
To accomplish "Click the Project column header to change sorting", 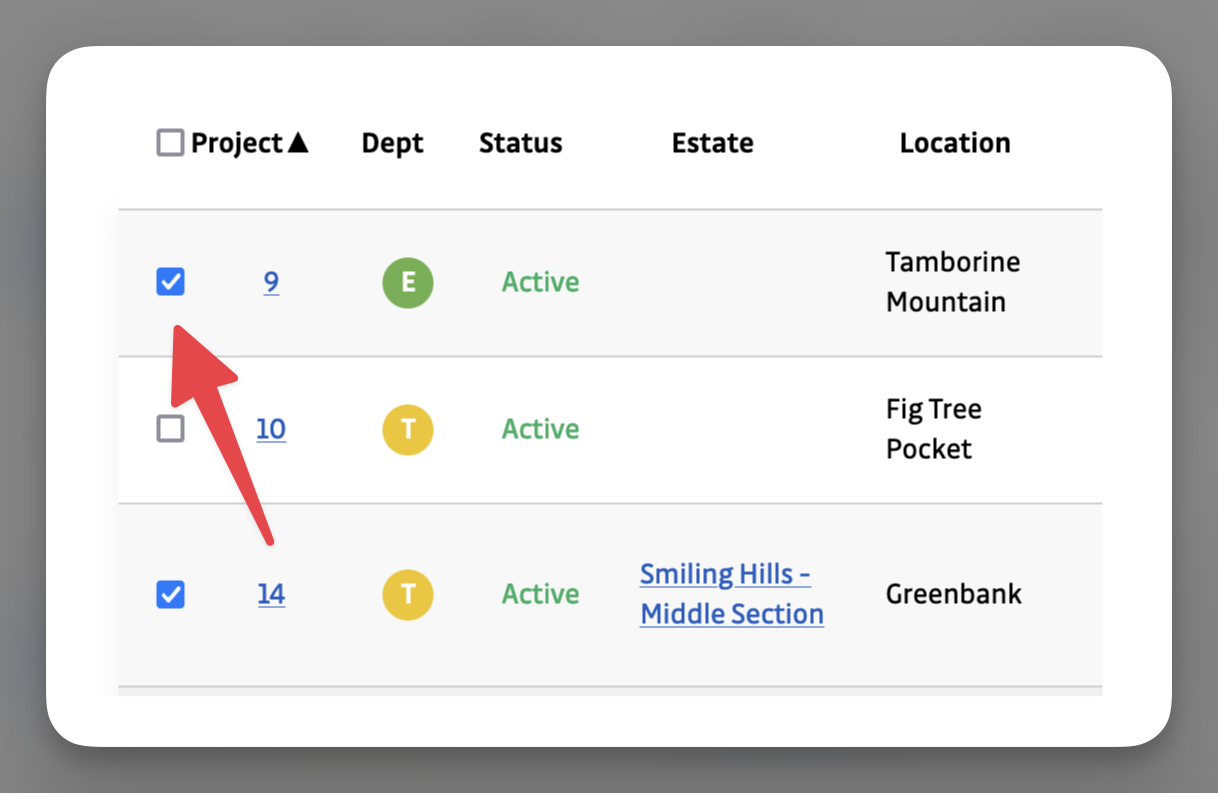I will 238,142.
